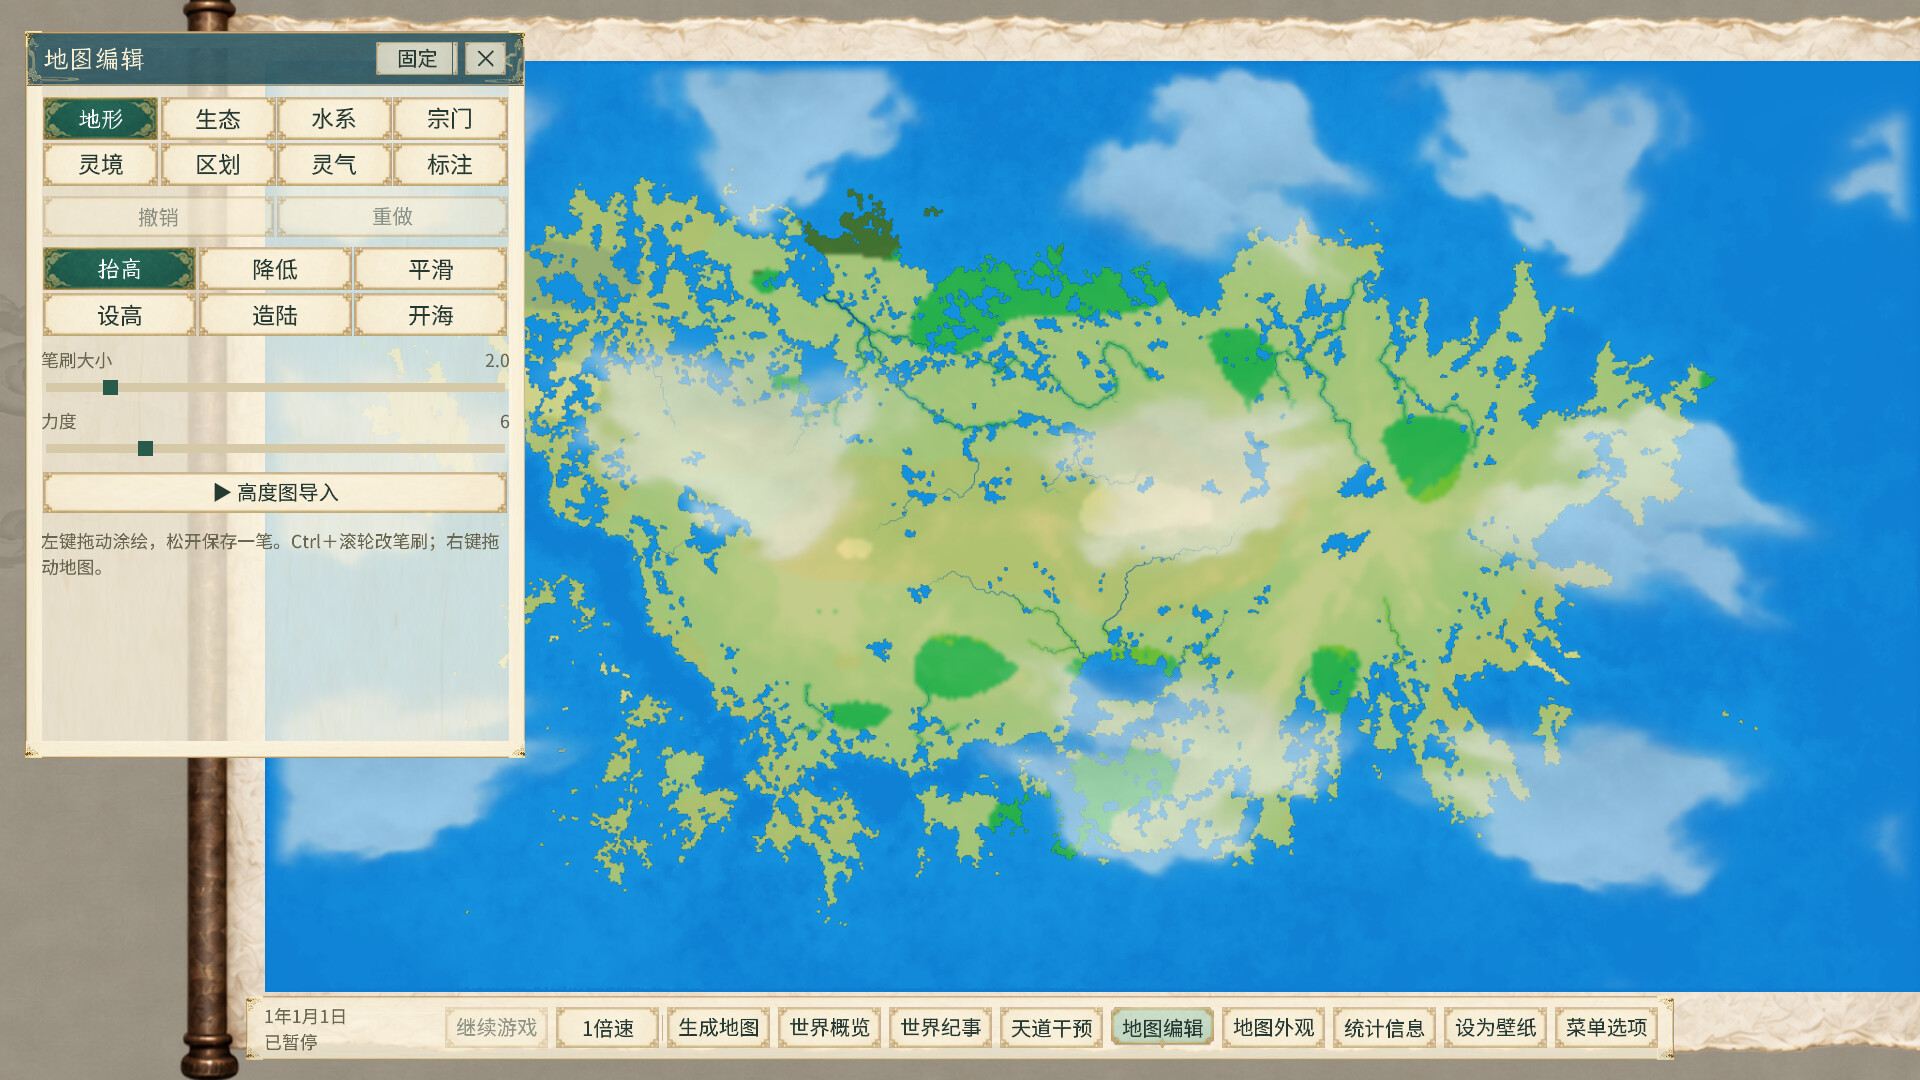Viewport: 1920px width, 1080px height.
Task: Open the 天道干预 intervention menu
Action: [x=1051, y=1028]
